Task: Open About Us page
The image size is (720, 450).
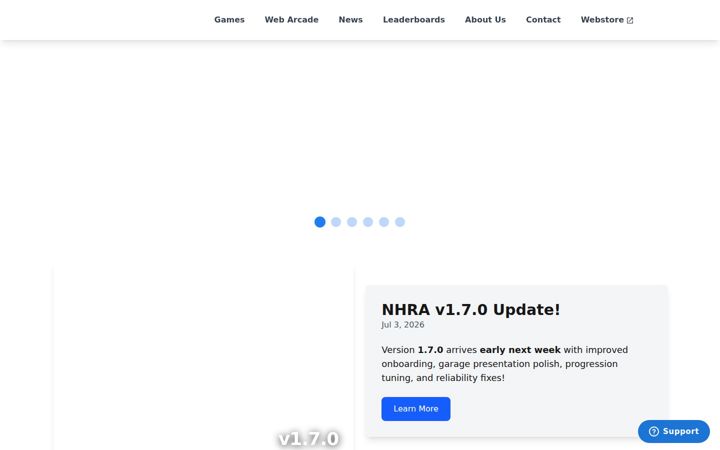Action: (485, 20)
